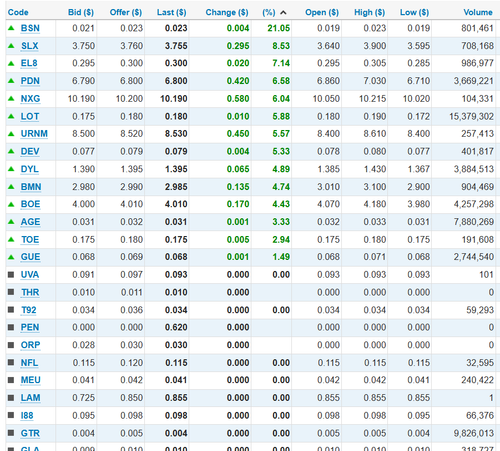Open the URNM stock code link
This screenshot has height=451, width=500.
[34, 134]
